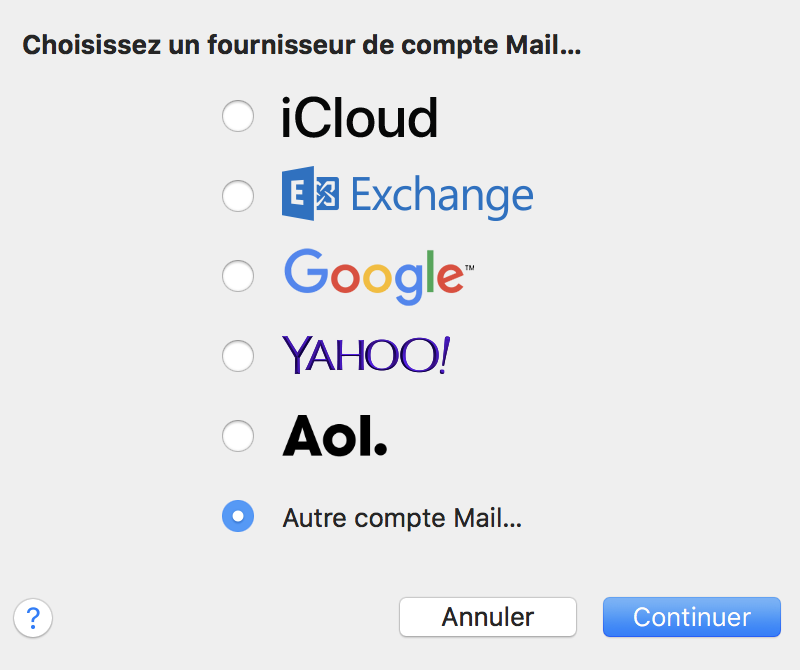
Task: Click the exclamation mark in Yahoo logo
Action: pos(441,355)
